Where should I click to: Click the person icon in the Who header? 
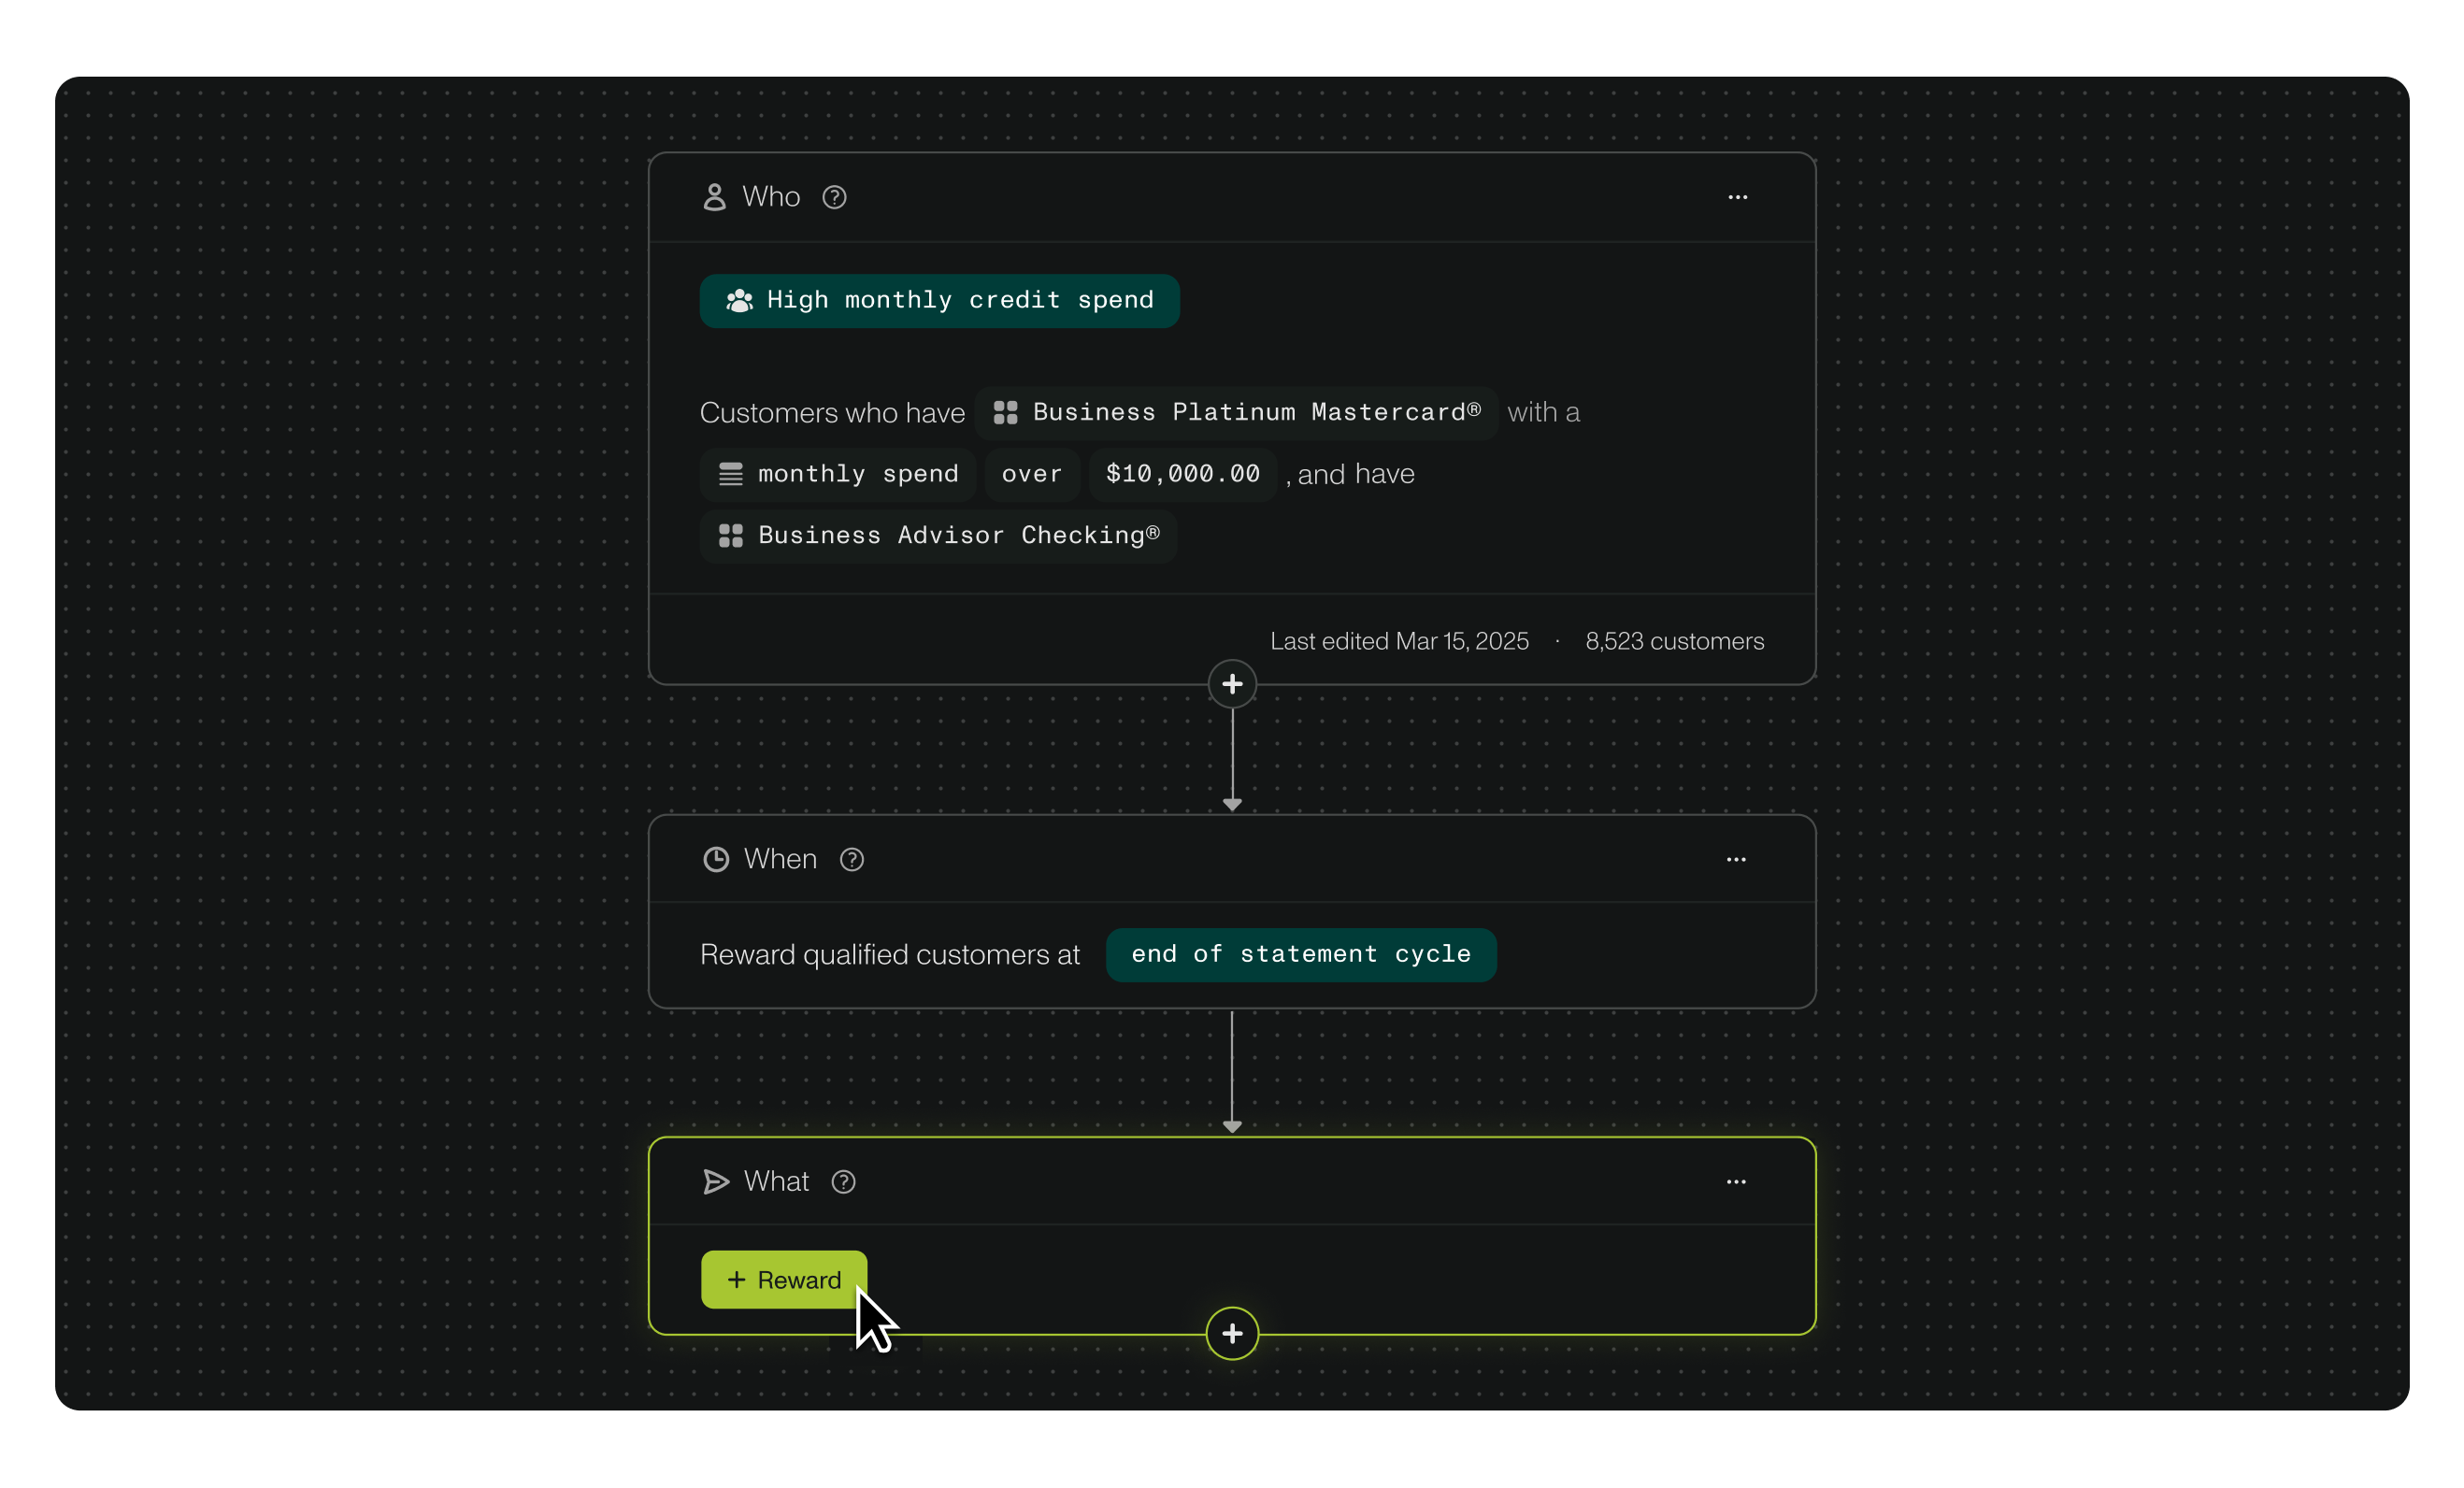pos(714,197)
